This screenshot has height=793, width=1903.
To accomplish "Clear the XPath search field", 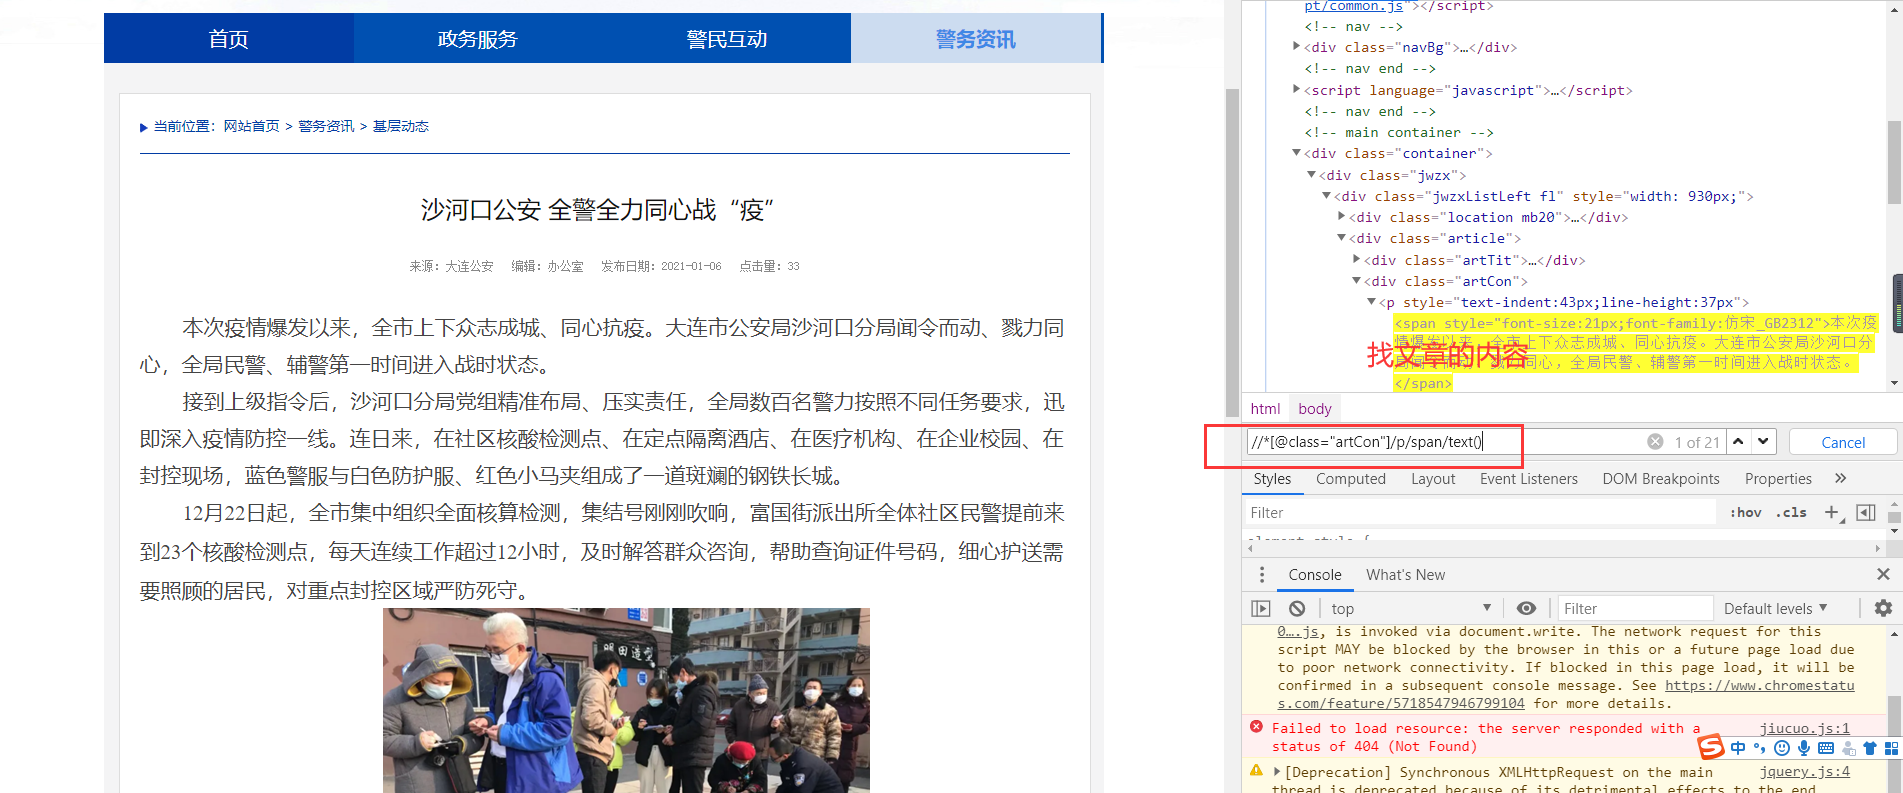I will point(1655,442).
